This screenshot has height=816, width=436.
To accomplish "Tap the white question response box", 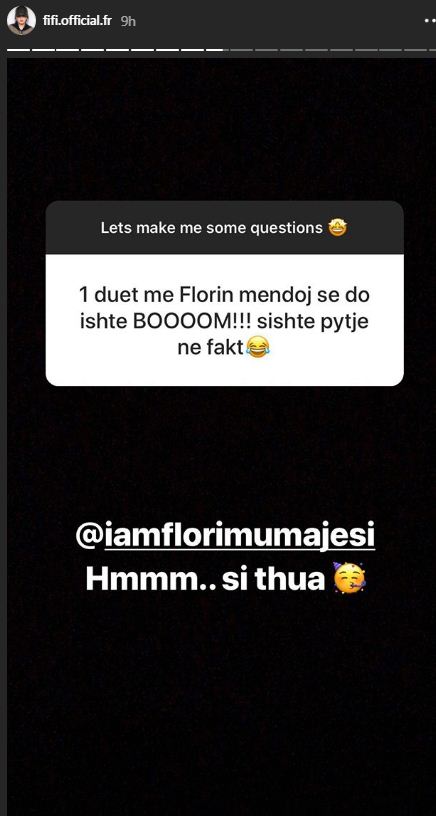I will point(225,320).
